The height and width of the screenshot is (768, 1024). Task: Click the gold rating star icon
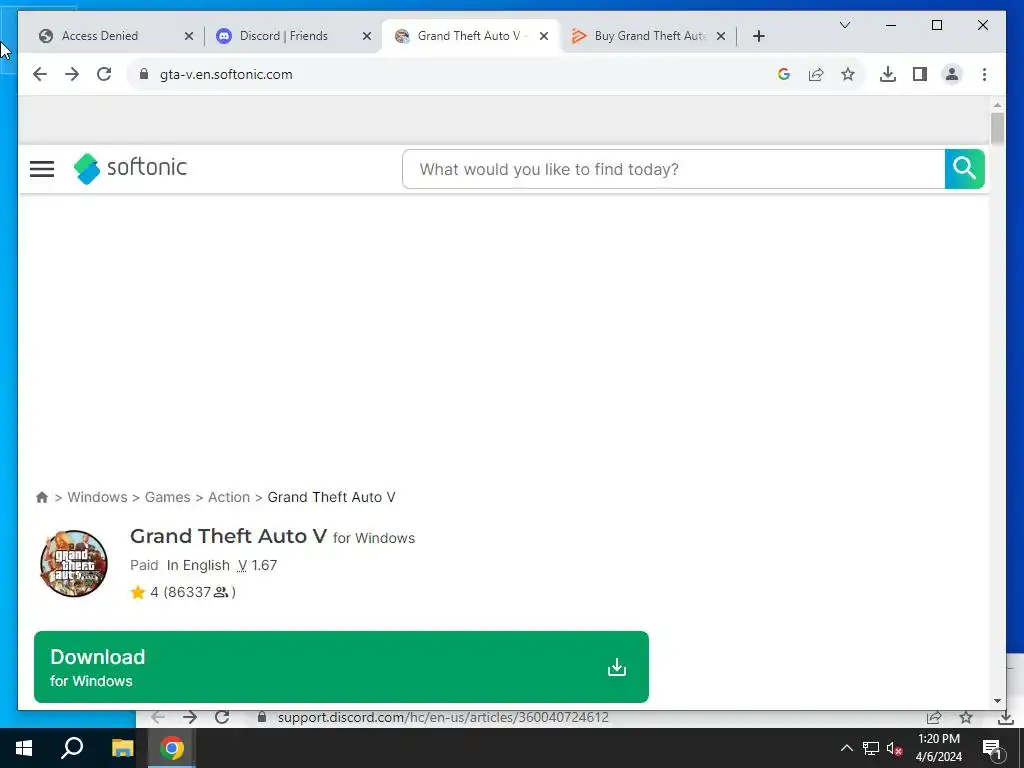click(138, 592)
